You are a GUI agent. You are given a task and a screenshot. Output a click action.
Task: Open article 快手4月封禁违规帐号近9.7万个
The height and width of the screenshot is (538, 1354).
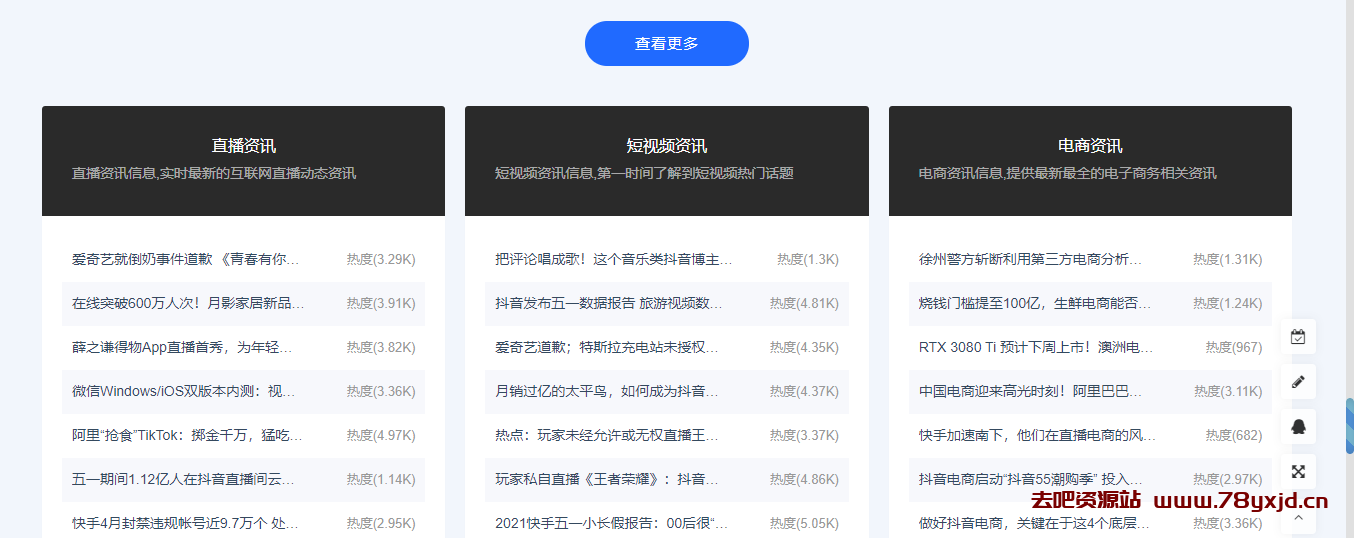click(186, 523)
